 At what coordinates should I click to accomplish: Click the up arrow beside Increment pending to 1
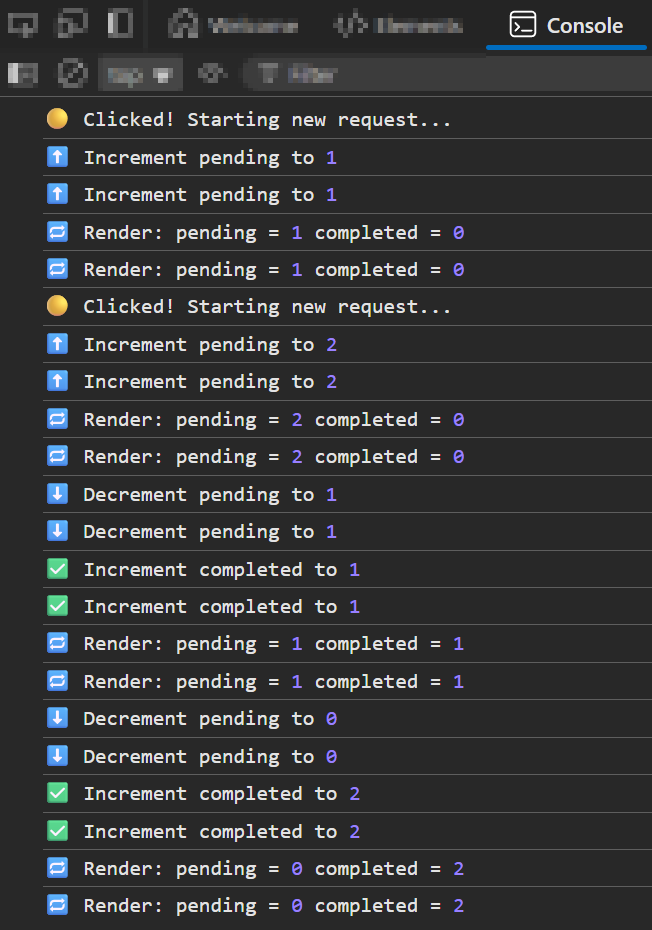57,156
